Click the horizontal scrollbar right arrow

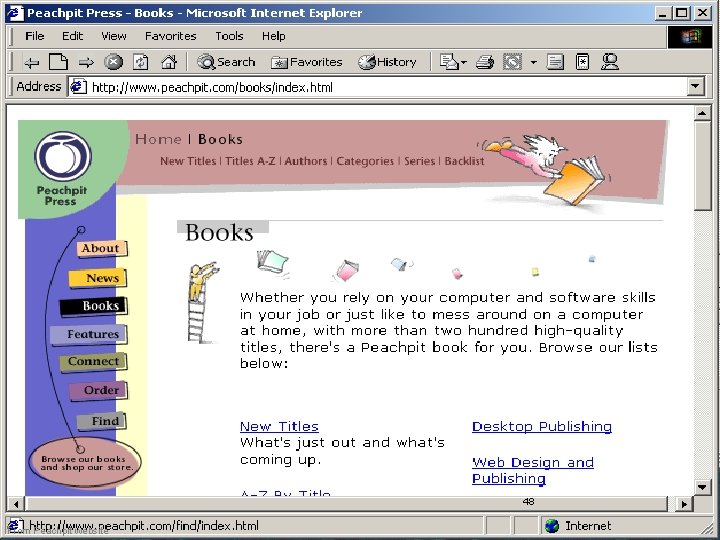pyautogui.click(x=684, y=504)
